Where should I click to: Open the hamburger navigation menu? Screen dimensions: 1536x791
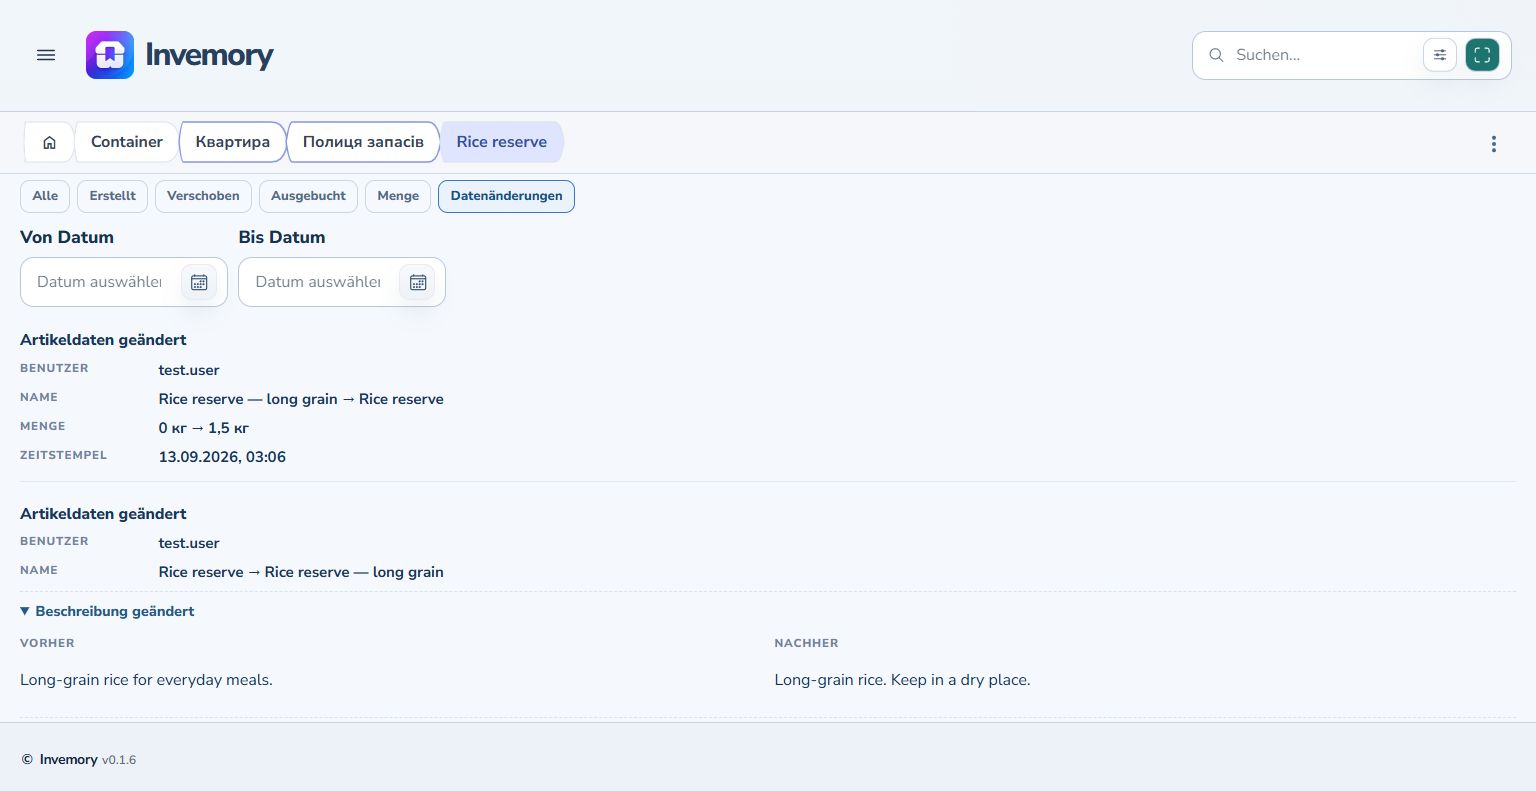point(46,55)
